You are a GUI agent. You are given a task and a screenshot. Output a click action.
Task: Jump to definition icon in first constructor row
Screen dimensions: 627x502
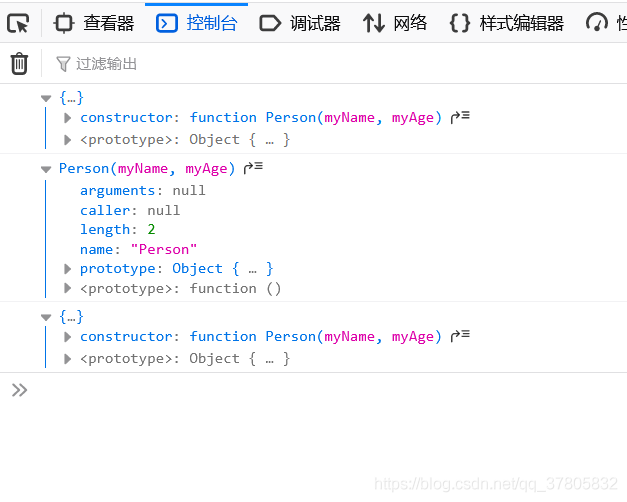point(460,117)
